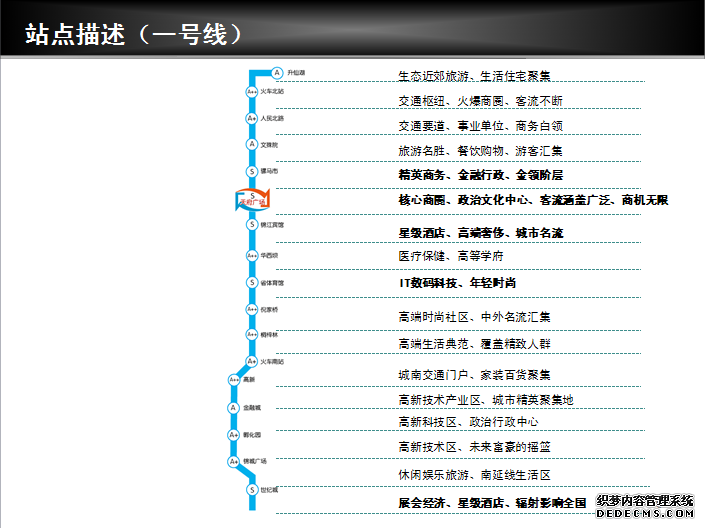Screen dimensions: 705x528
Task: Click the 火车南站 A+ station marker
Action: point(252,361)
